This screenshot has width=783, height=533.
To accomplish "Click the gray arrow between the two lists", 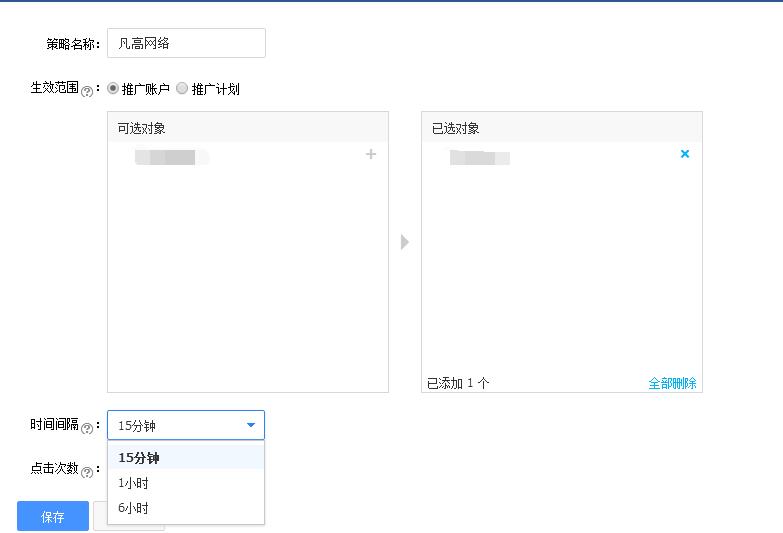I will 404,242.
